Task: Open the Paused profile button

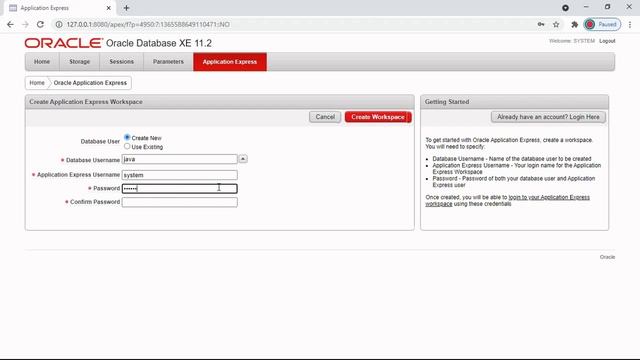Action: (x=602, y=24)
